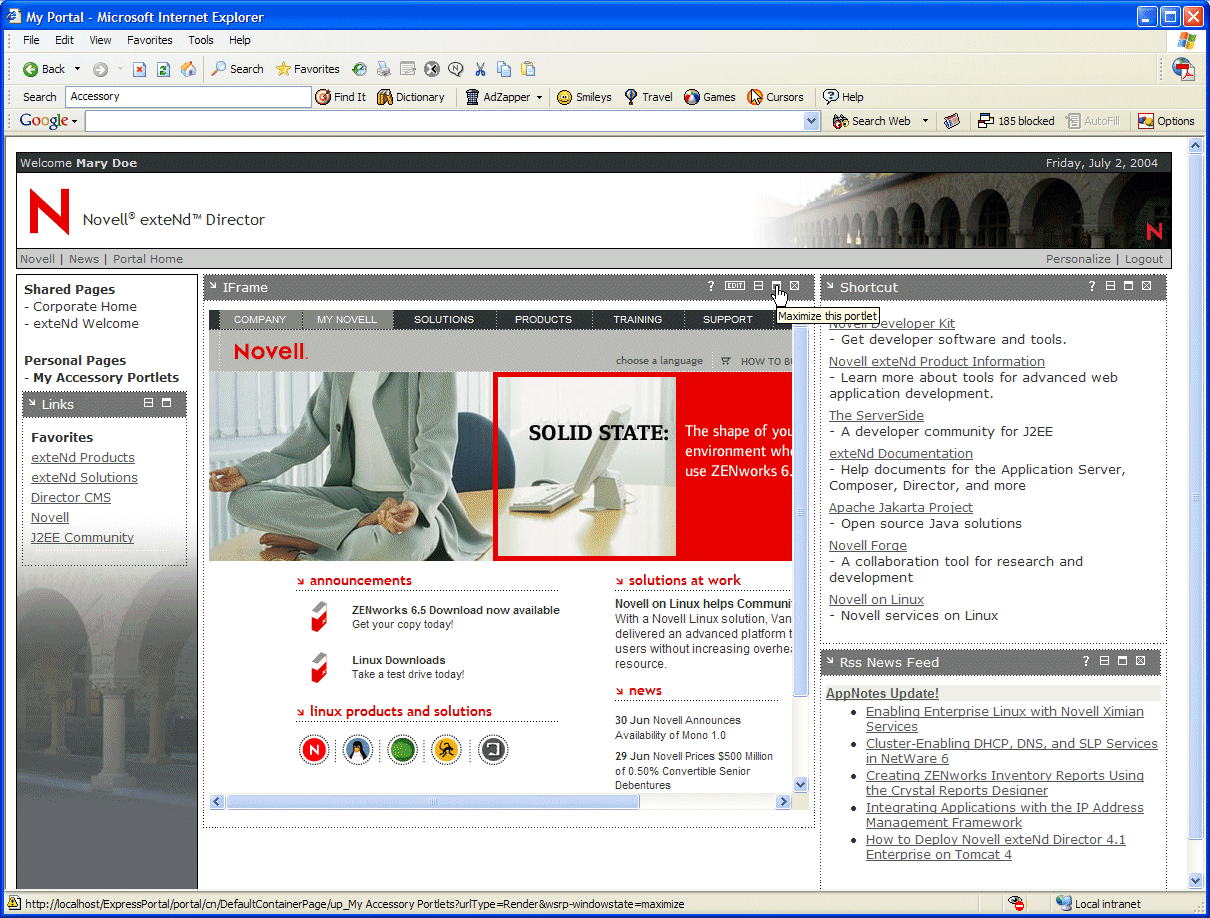
Task: Select the SOLUTIONS tab on Novell page
Action: click(444, 320)
